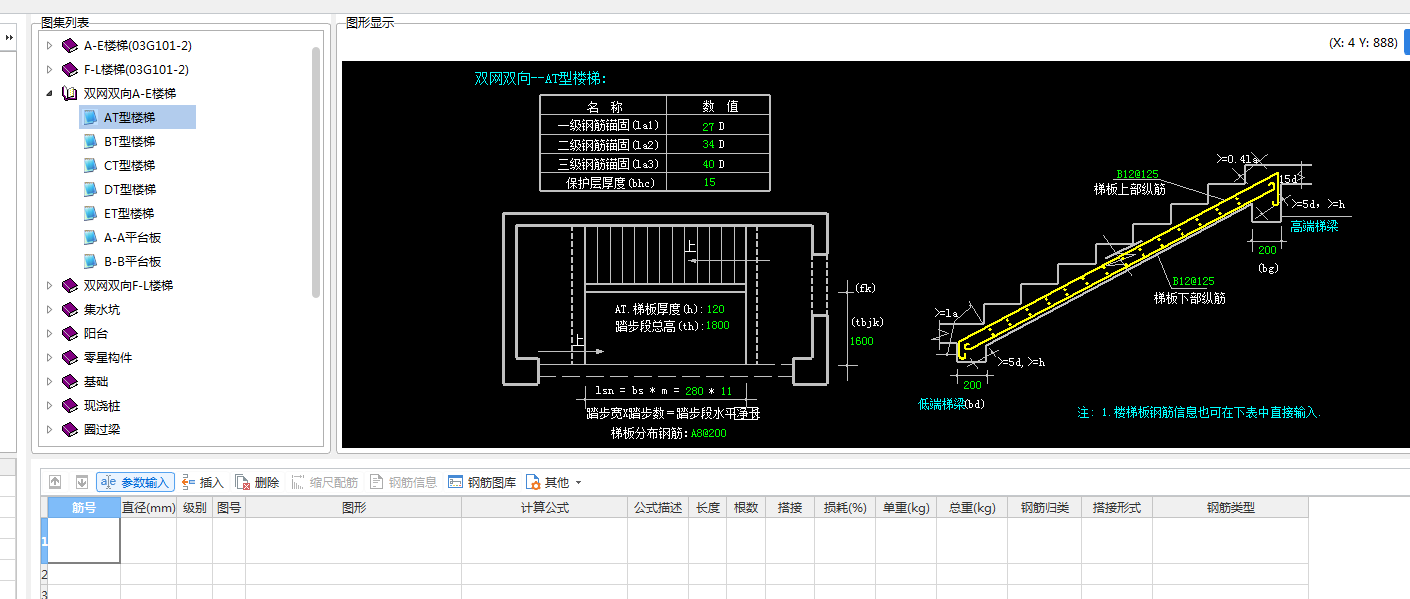This screenshot has width=1410, height=599.
Task: Click the 损耗(%) column header
Action: [x=844, y=508]
